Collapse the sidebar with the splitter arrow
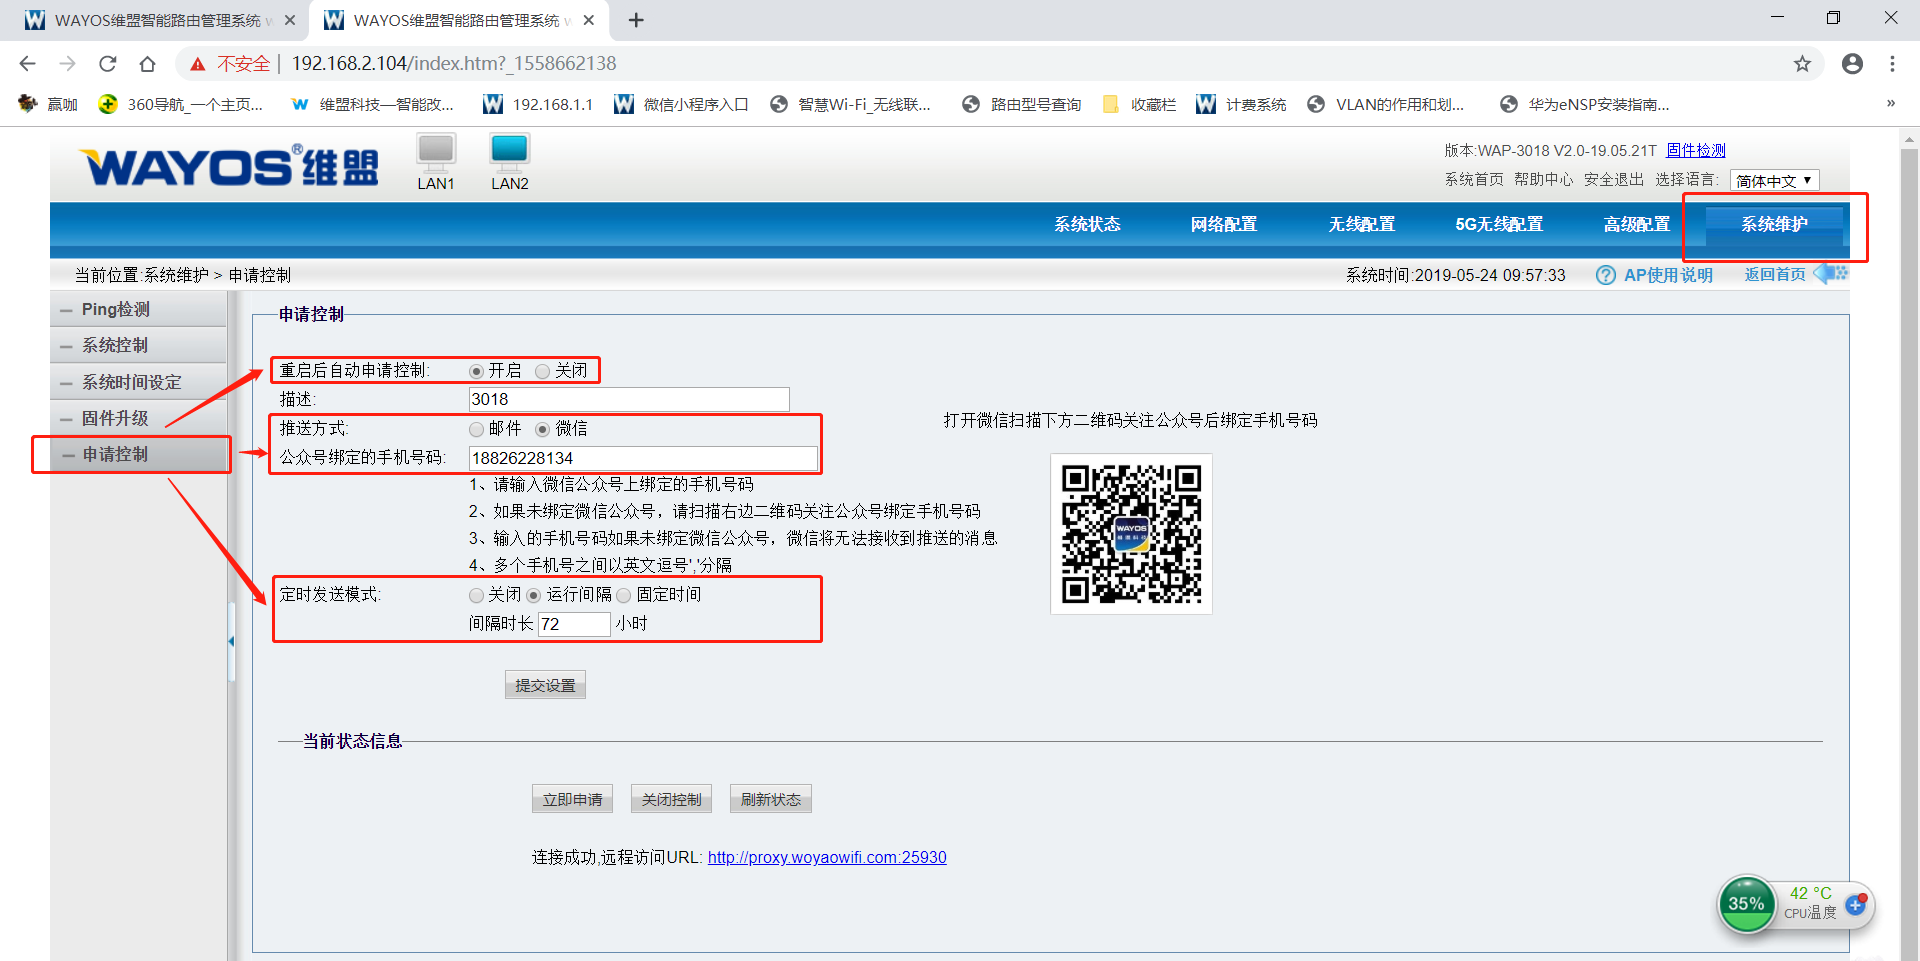The image size is (1920, 961). (231, 641)
